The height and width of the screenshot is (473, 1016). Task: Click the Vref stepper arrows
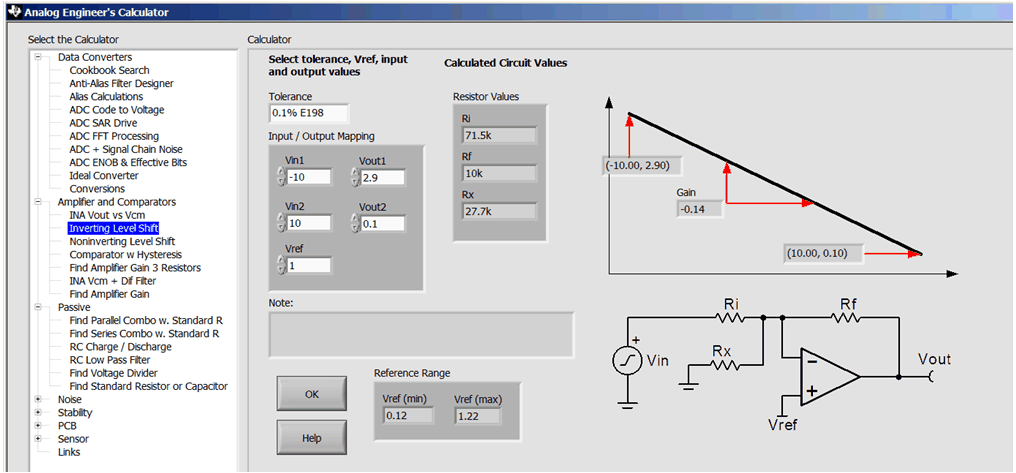pos(279,265)
